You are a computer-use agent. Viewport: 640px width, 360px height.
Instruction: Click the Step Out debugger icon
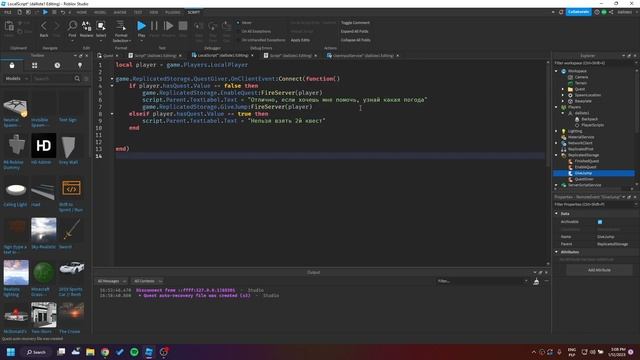pos(227,27)
